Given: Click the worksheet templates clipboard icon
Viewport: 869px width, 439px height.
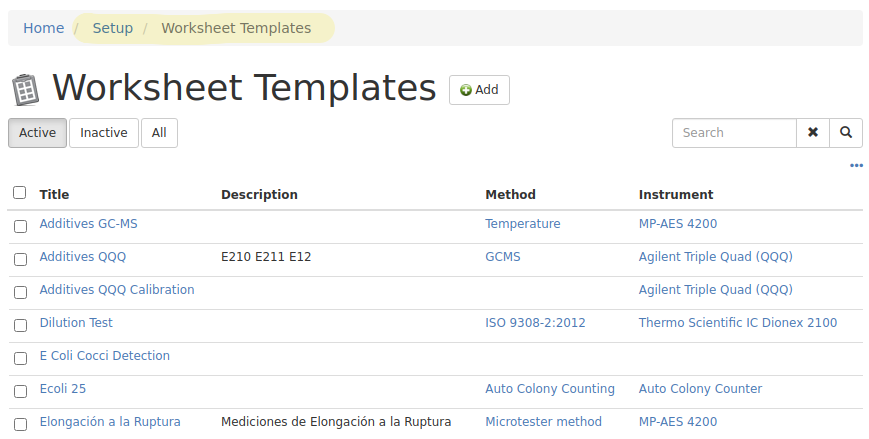Looking at the screenshot, I should [x=25, y=90].
